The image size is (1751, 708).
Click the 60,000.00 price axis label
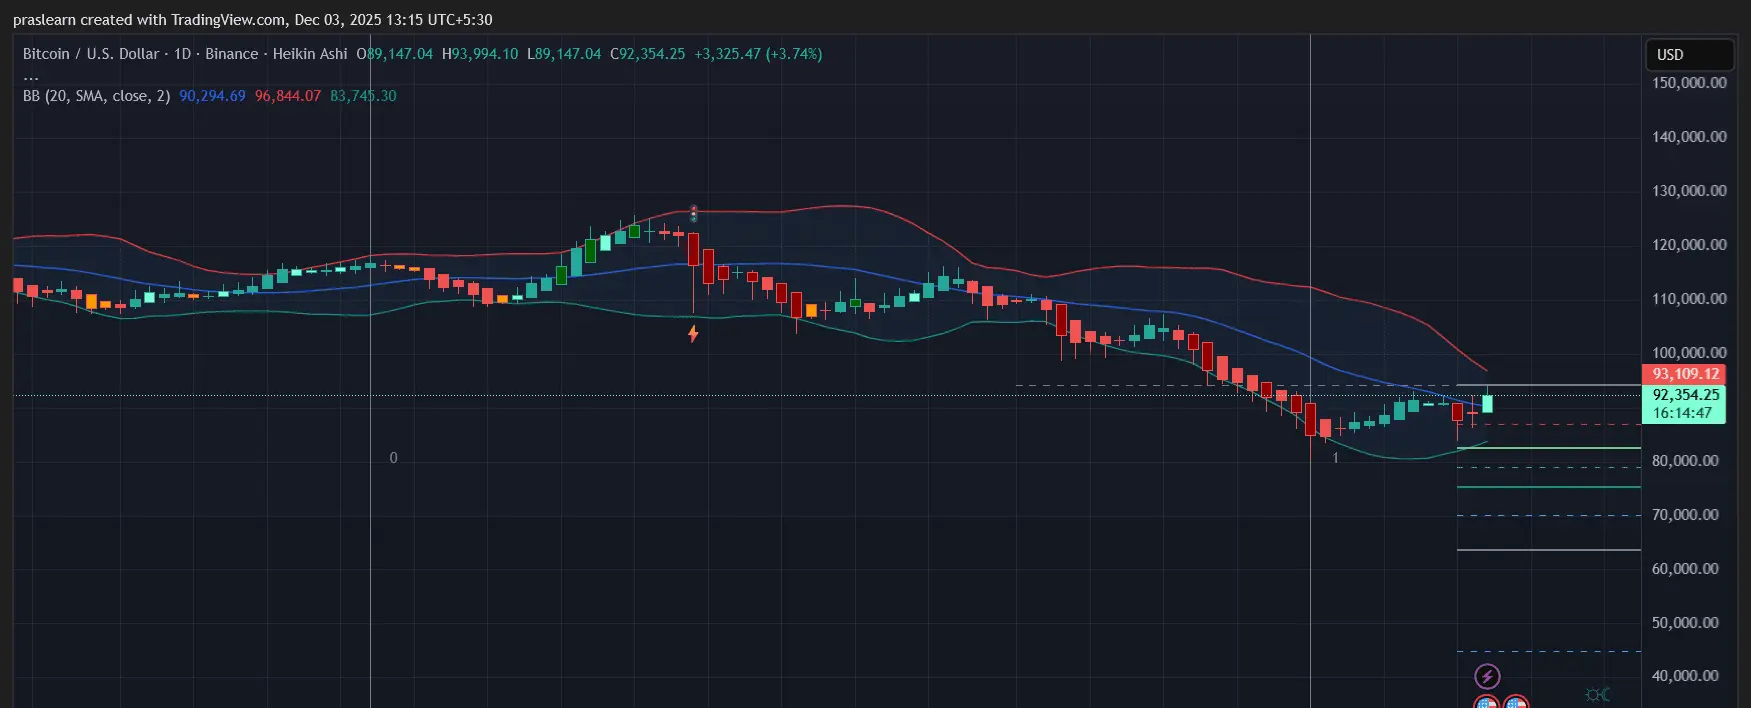pos(1685,569)
